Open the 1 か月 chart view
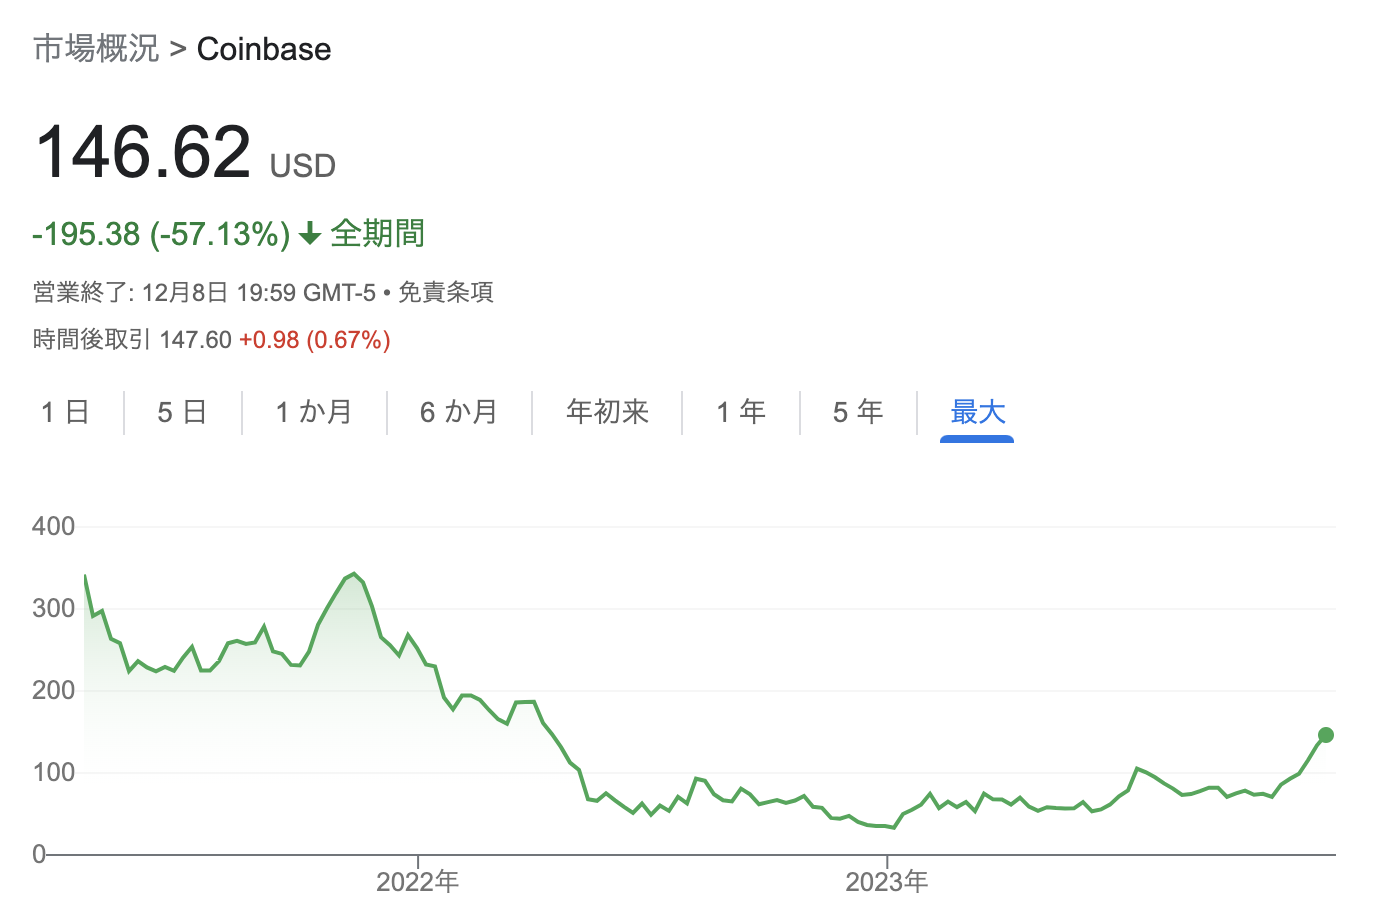 point(313,411)
